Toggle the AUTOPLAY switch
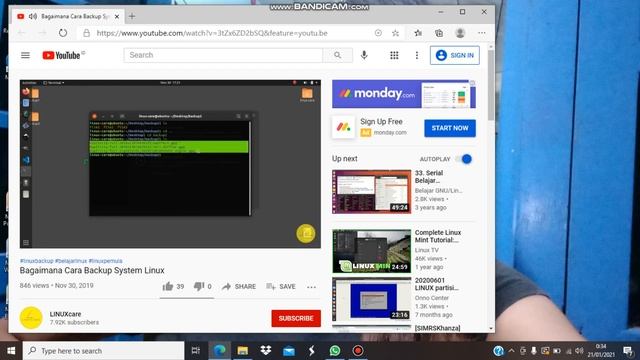Viewport: 640px width, 360px height. point(464,159)
